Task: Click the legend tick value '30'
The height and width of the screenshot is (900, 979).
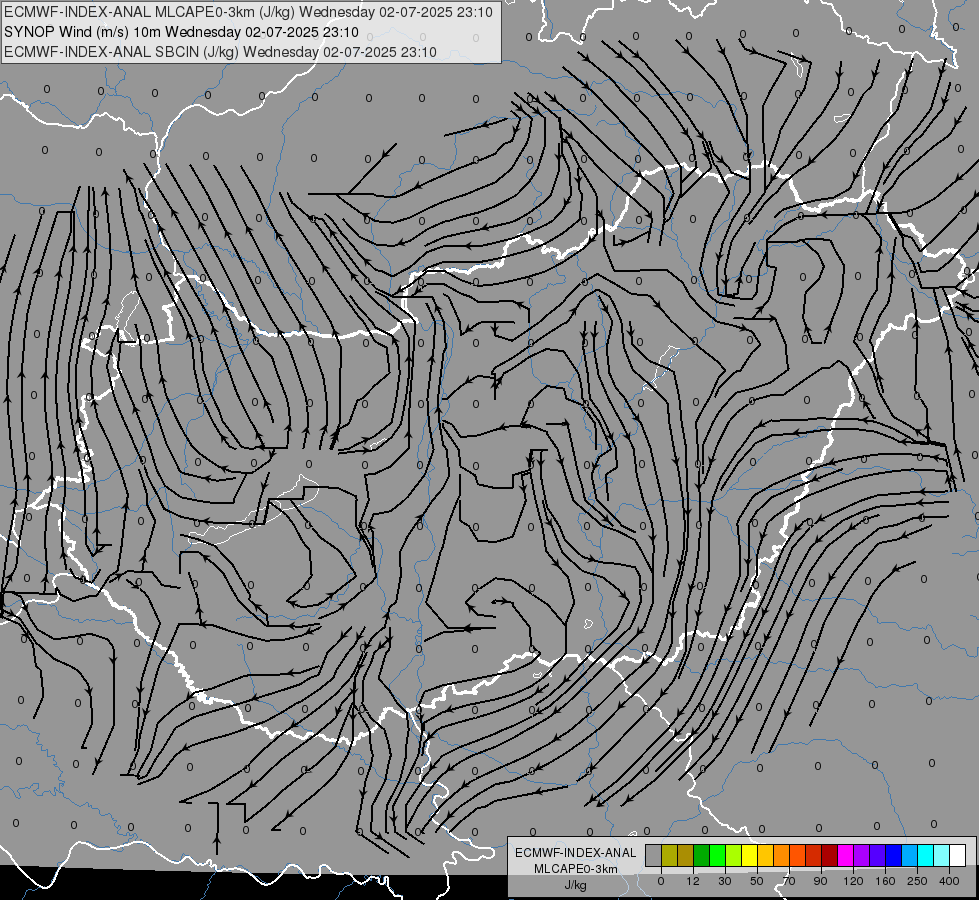Action: point(725,881)
